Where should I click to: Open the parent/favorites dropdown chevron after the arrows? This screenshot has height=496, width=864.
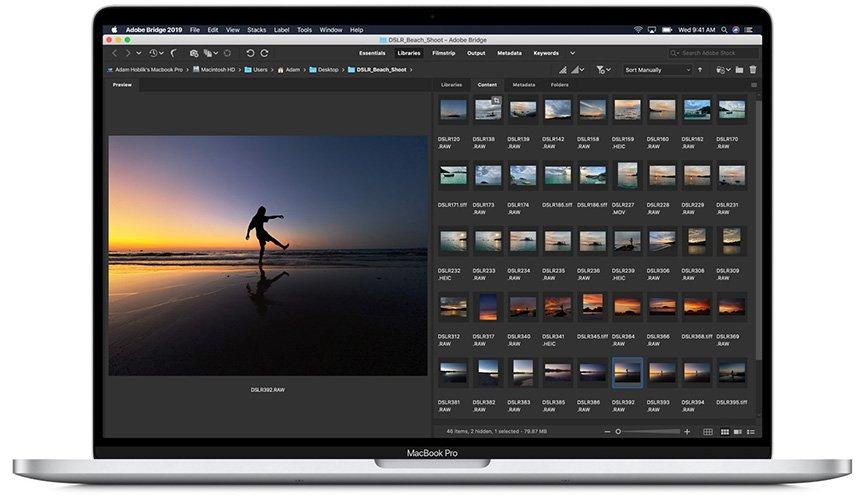tap(138, 53)
